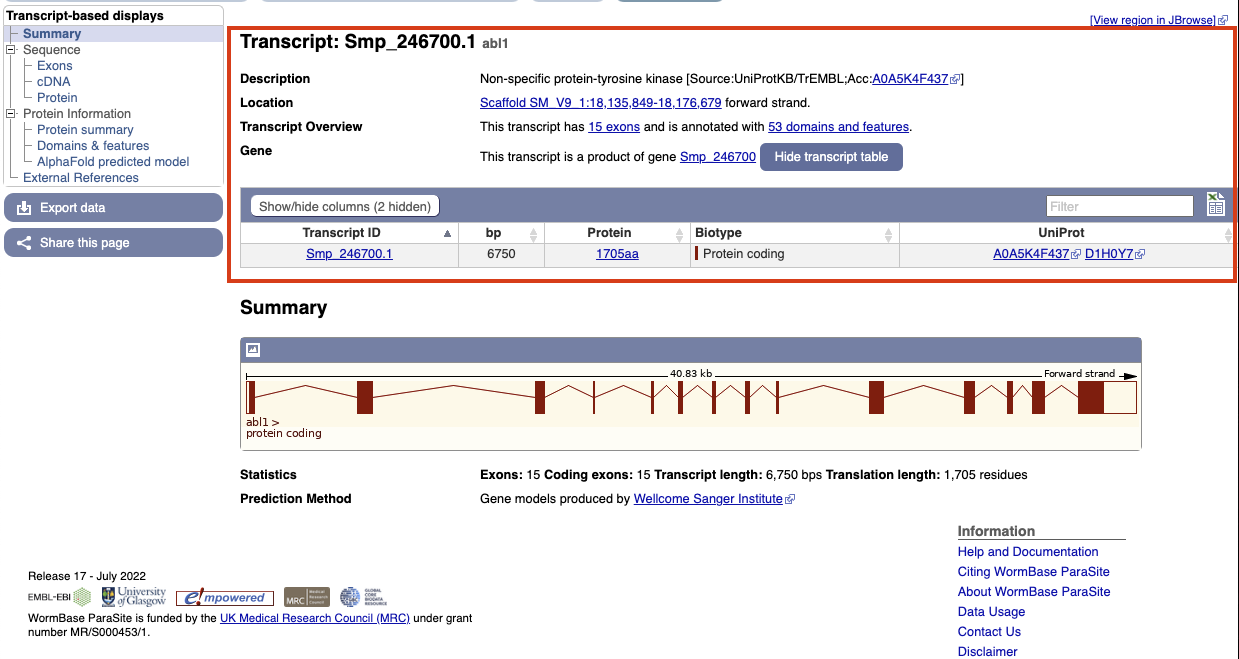Hide the transcript table
Viewport: 1239px width, 659px height.
[x=831, y=157]
